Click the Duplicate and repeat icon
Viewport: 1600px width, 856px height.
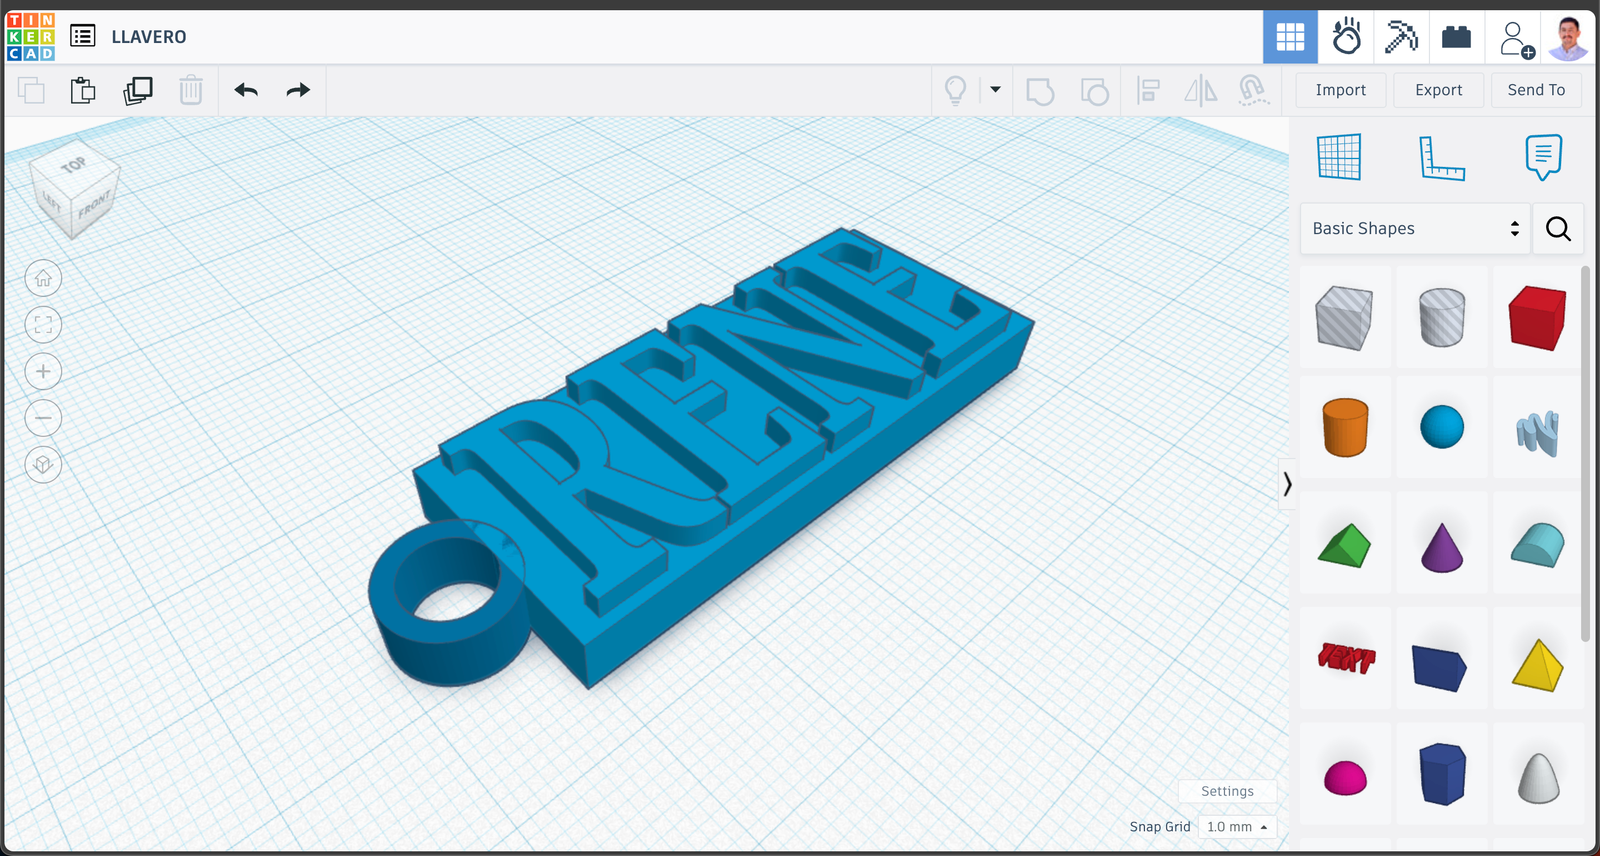point(138,91)
